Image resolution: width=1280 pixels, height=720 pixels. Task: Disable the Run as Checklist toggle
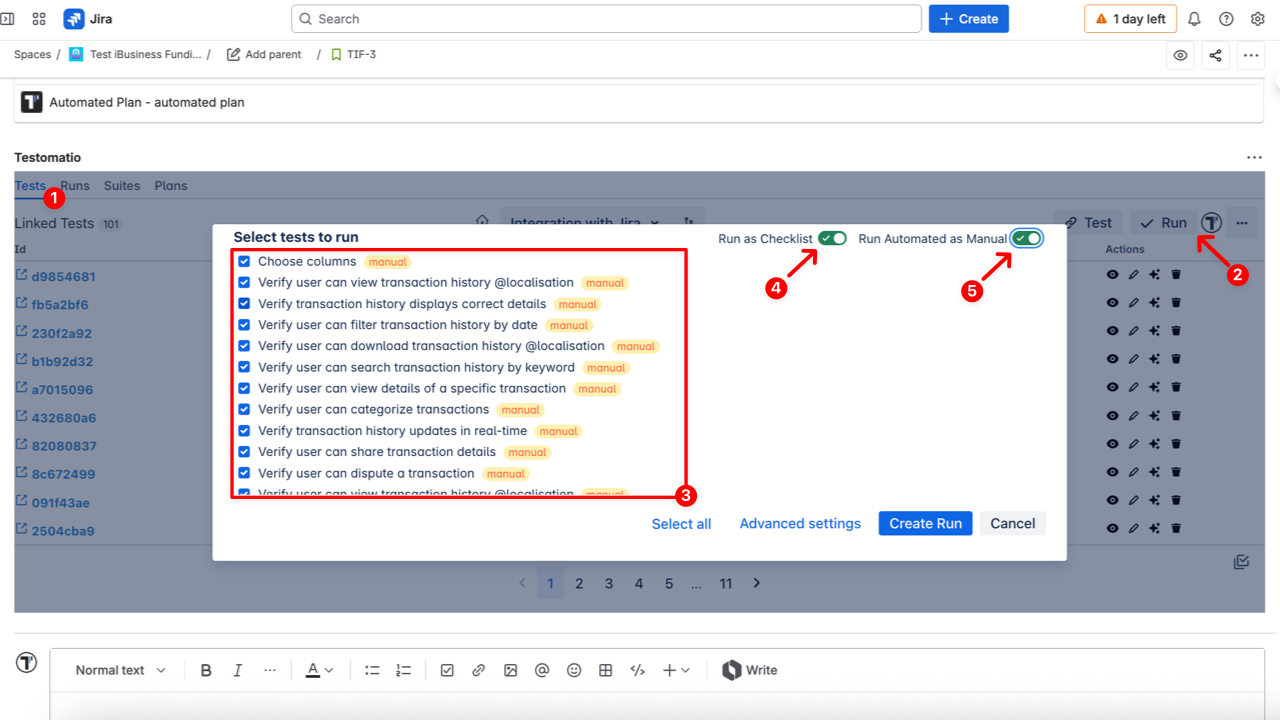pyautogui.click(x=830, y=239)
